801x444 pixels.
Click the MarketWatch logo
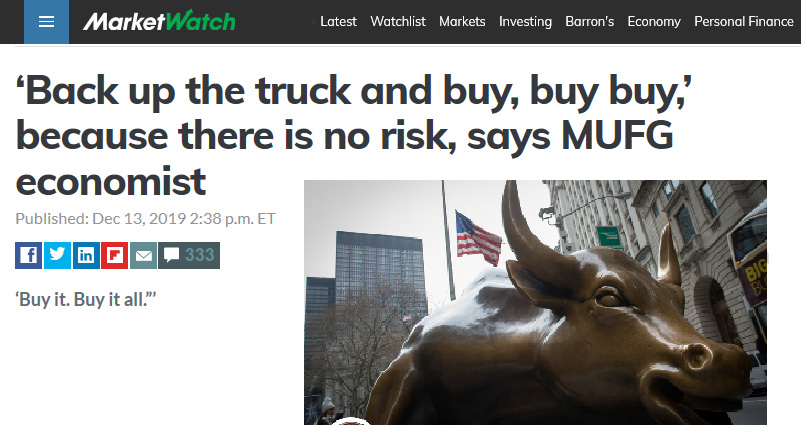coord(159,21)
